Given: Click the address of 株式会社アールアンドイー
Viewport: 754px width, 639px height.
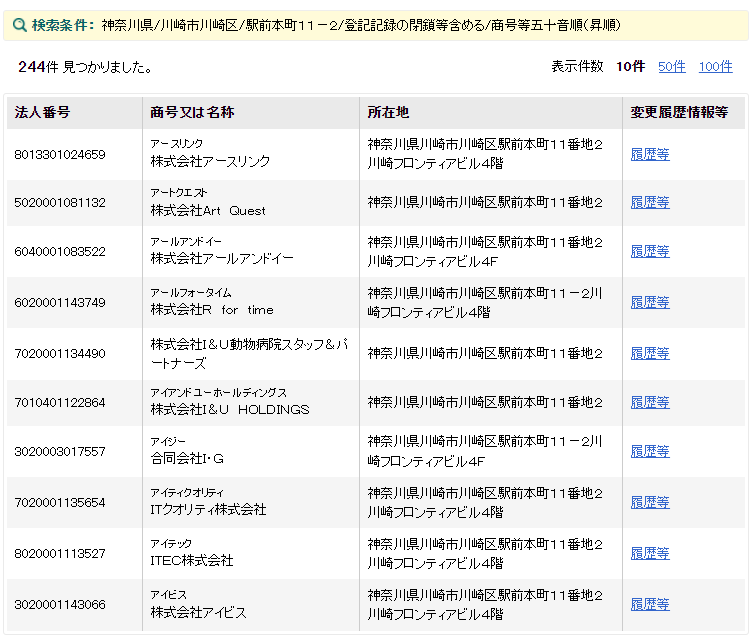Looking at the screenshot, I should point(485,251).
